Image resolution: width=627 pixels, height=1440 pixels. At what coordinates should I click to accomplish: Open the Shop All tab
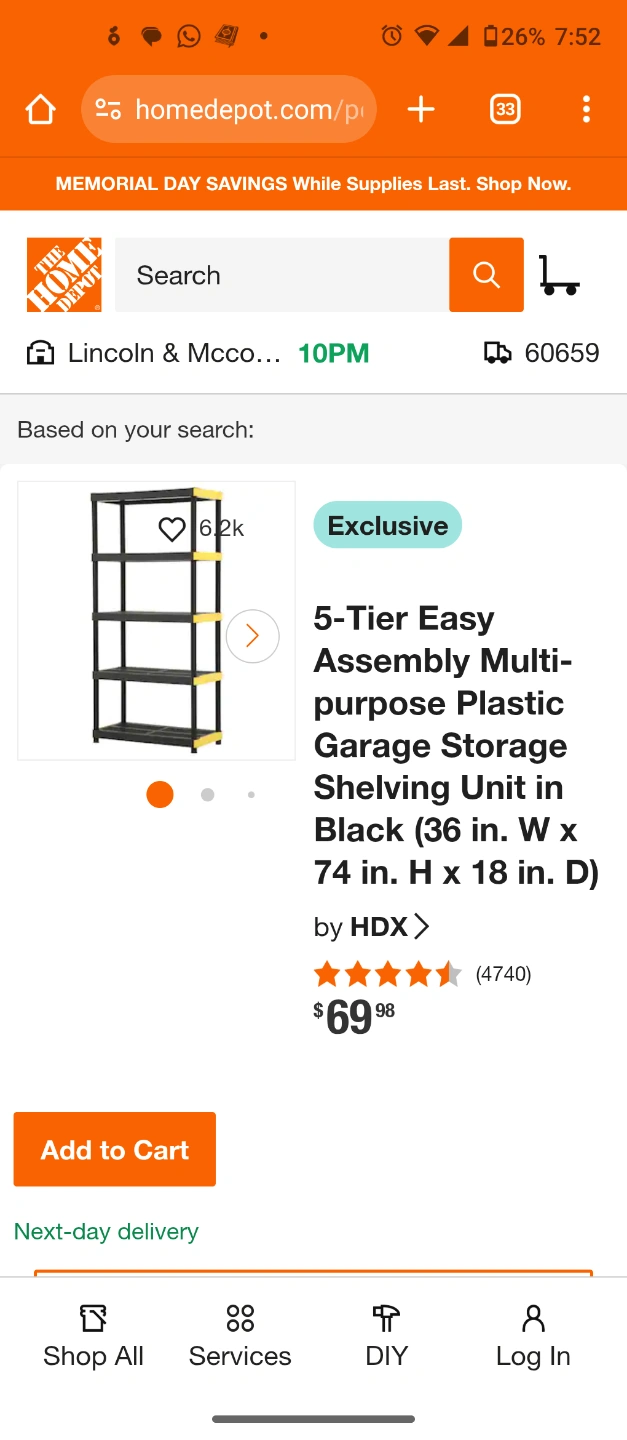pyautogui.click(x=93, y=1335)
